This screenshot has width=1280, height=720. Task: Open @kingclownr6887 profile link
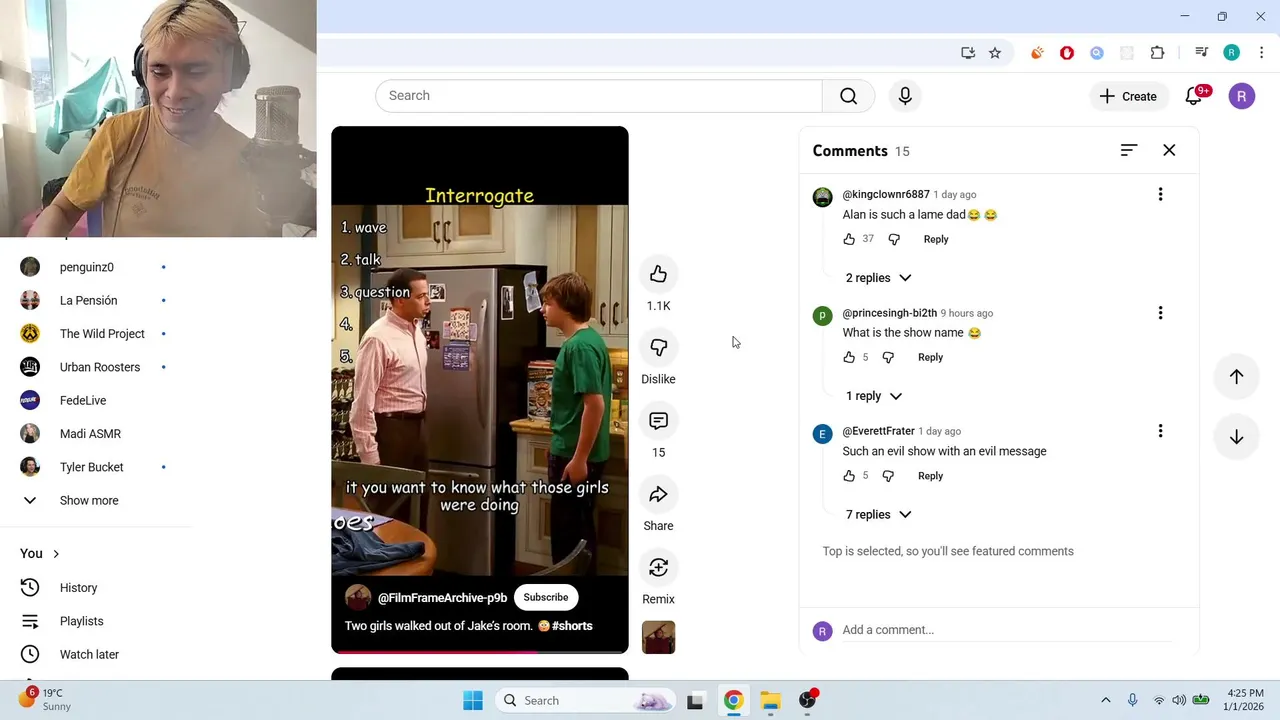(886, 194)
